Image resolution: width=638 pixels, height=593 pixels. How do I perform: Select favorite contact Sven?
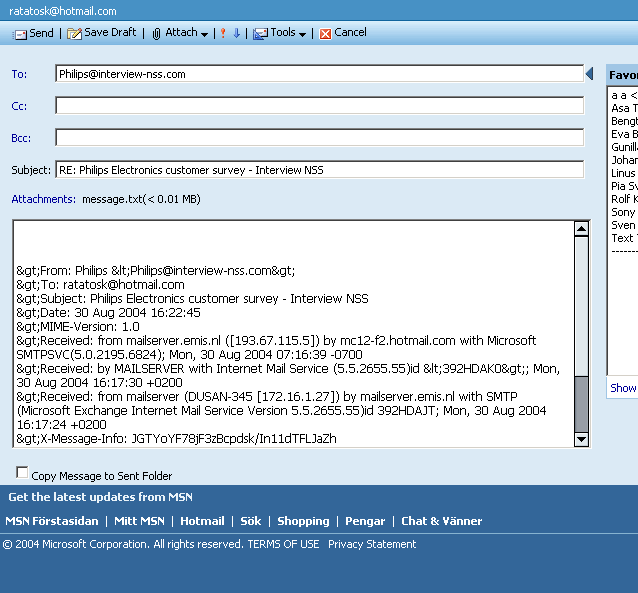tap(623, 225)
